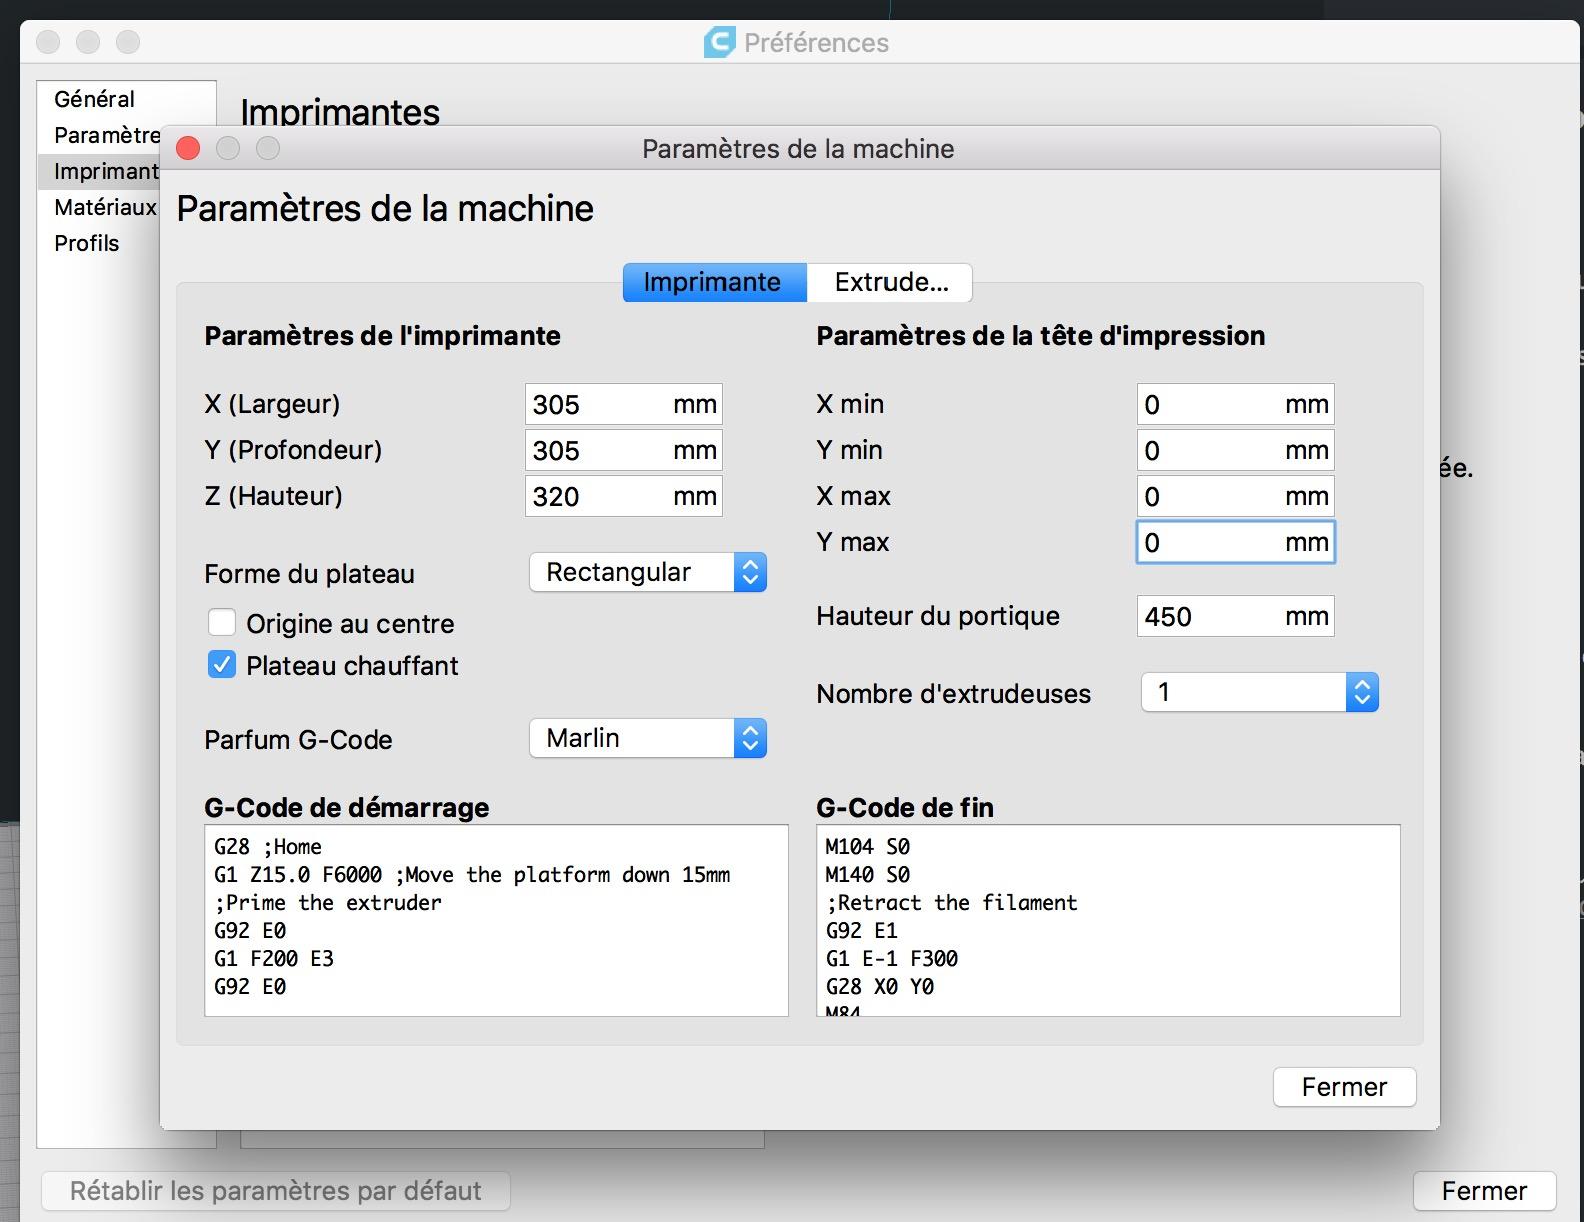This screenshot has width=1584, height=1222.
Task: Focus the Hauteur du portique field
Action: 1210,616
